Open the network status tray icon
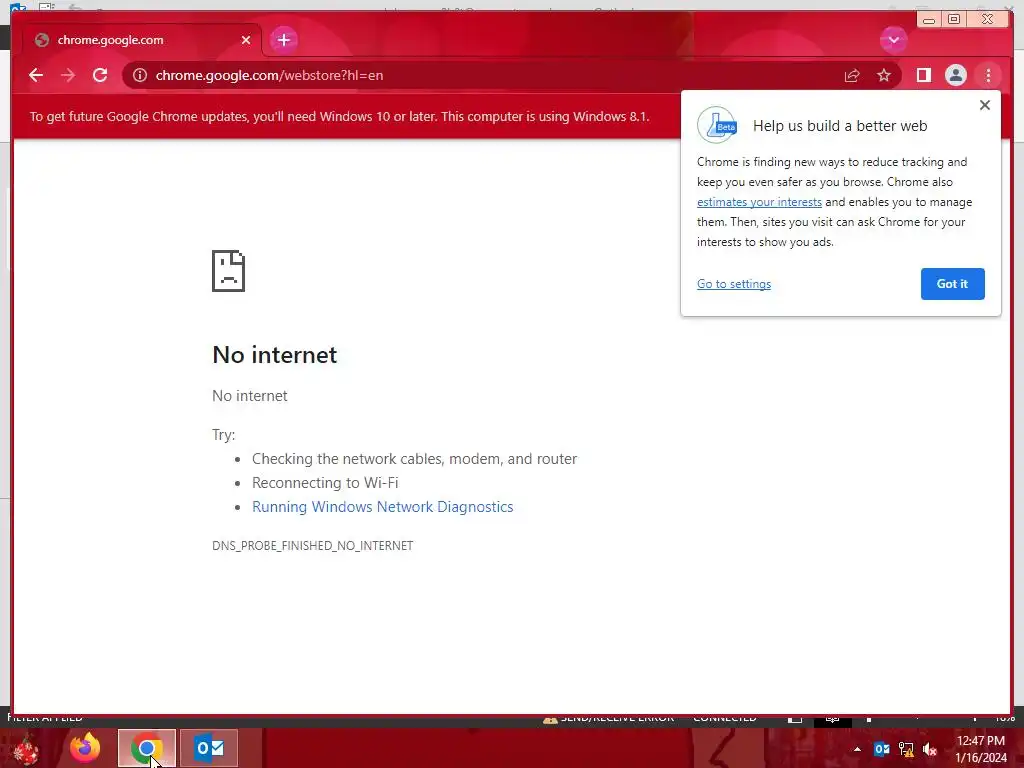Screen dimensions: 1024x768 coord(906,749)
